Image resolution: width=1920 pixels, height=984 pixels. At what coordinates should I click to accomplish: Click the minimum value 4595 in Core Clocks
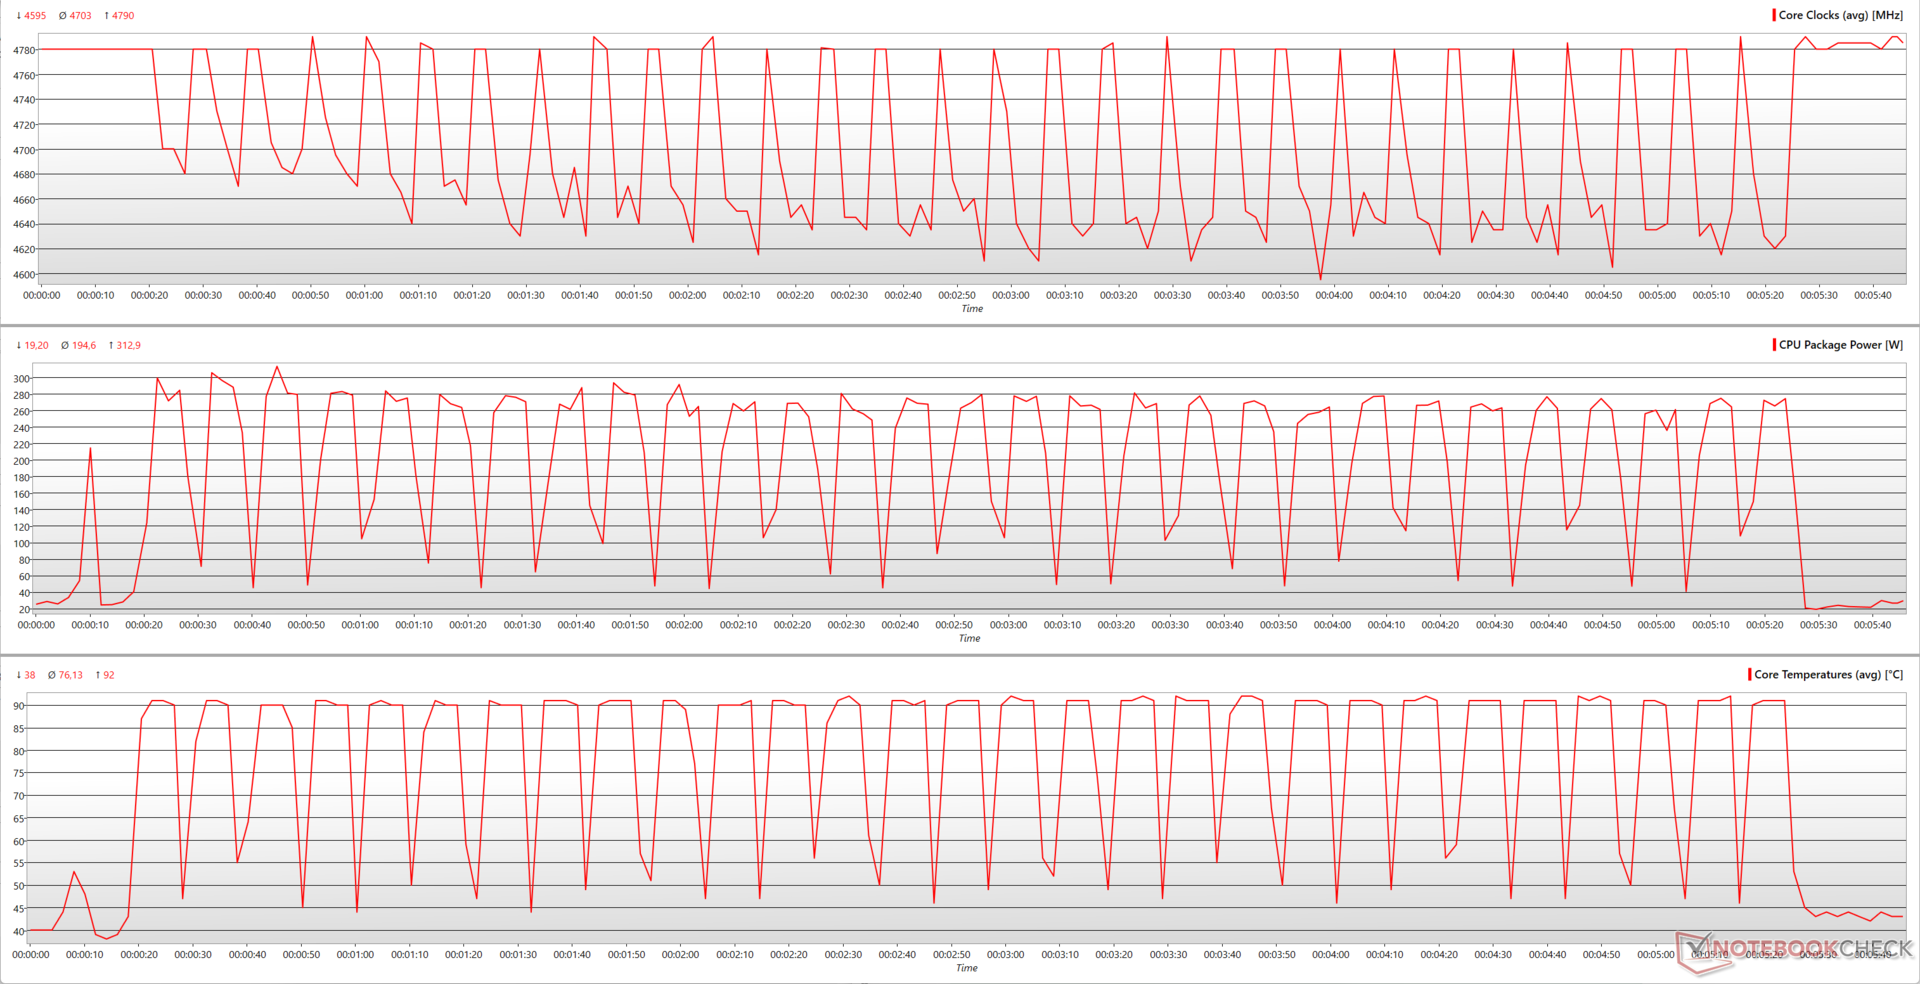point(31,16)
